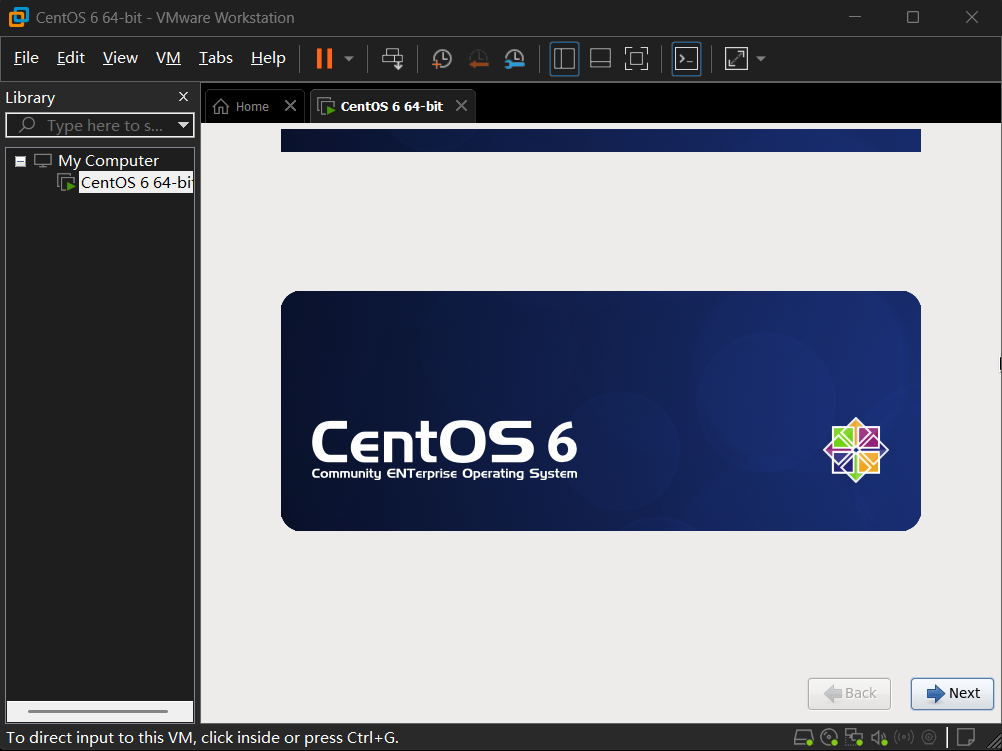The width and height of the screenshot is (1002, 751).
Task: Click the stretch guest display icon
Action: coord(736,59)
